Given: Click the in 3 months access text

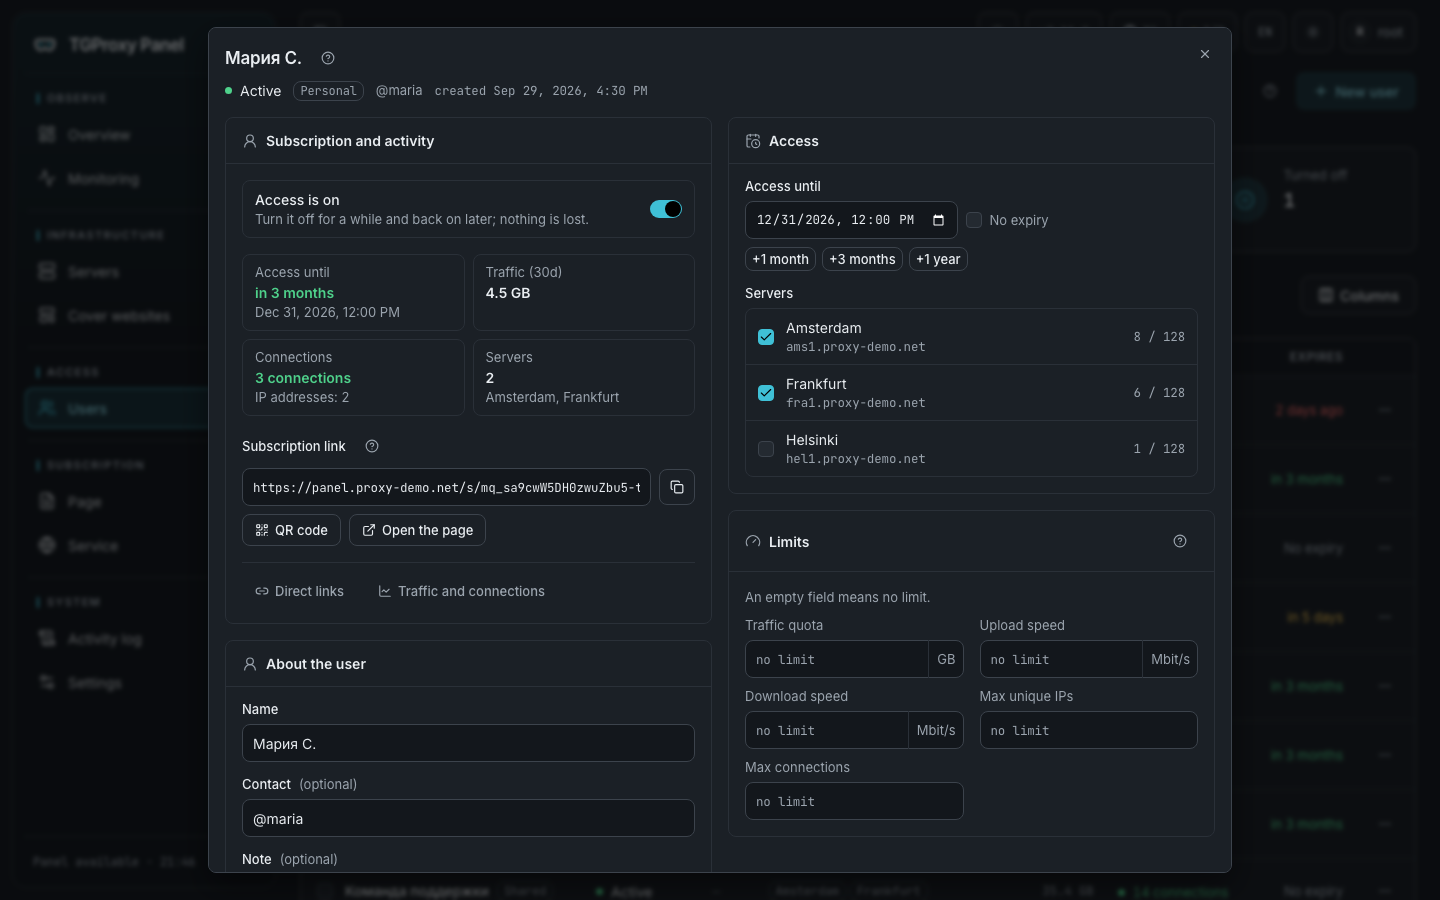Looking at the screenshot, I should pyautogui.click(x=294, y=293).
